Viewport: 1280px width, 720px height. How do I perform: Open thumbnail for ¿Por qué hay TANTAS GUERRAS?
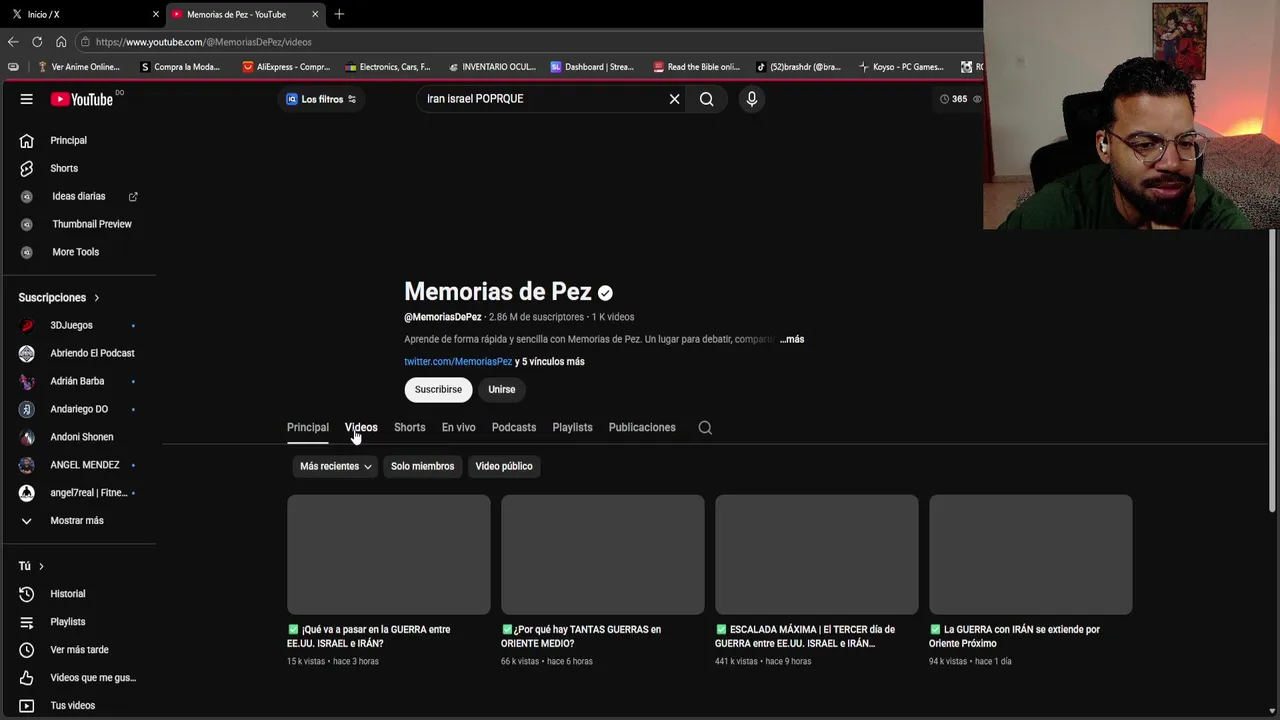coord(603,554)
